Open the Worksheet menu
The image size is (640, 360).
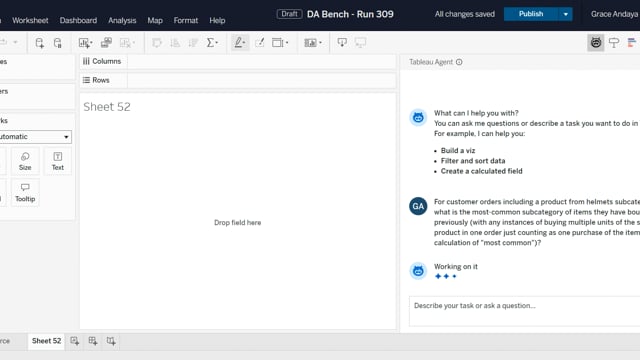click(x=30, y=20)
